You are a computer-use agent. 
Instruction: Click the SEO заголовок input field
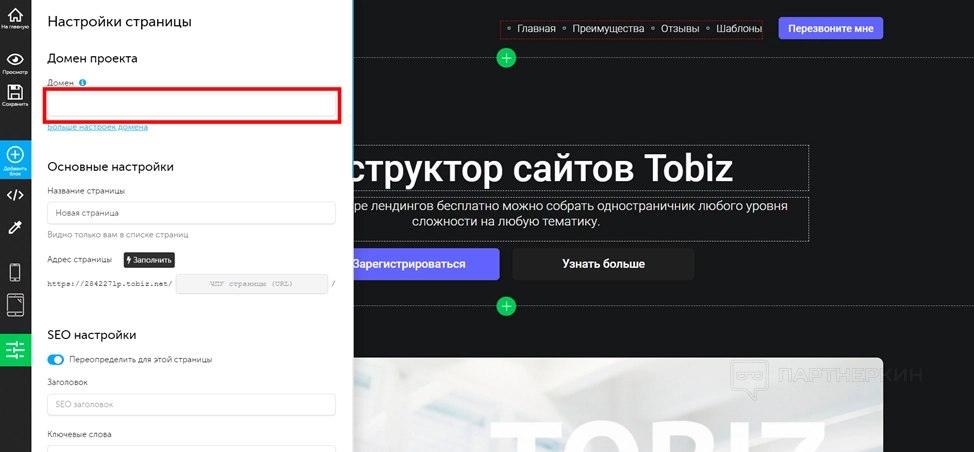coord(191,404)
